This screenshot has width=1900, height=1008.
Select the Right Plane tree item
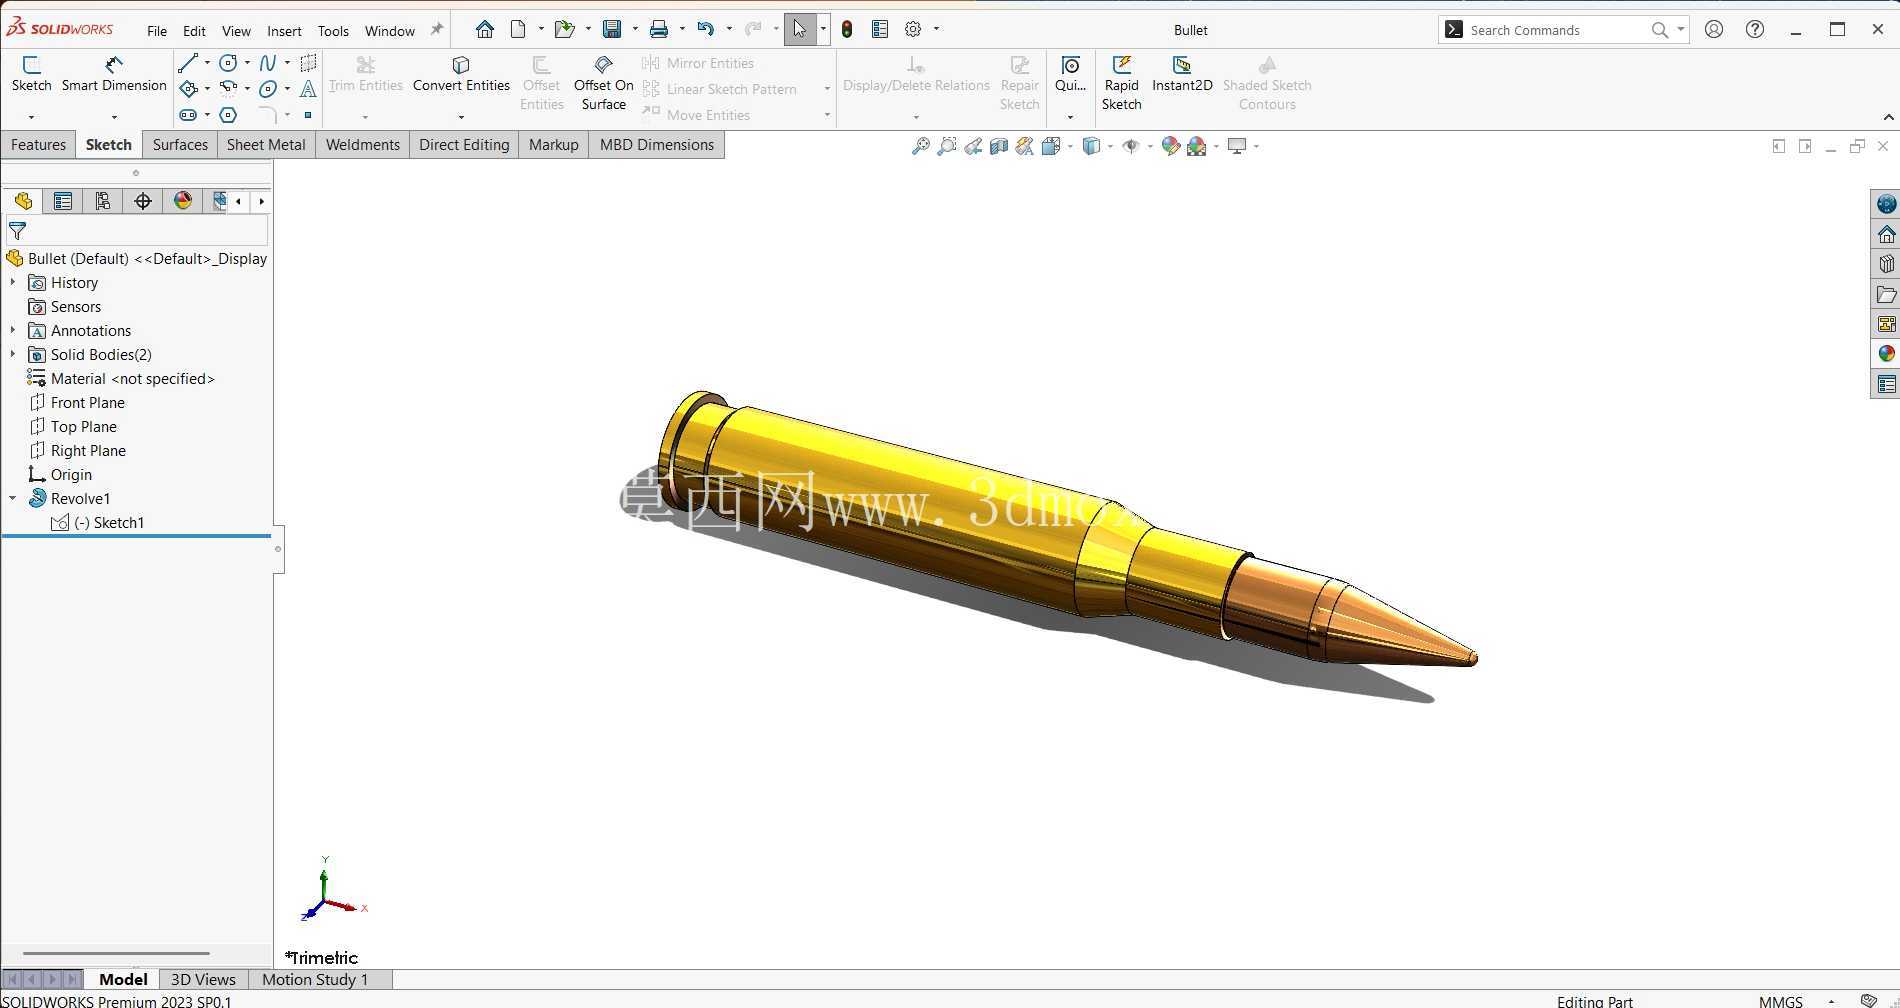coord(88,451)
